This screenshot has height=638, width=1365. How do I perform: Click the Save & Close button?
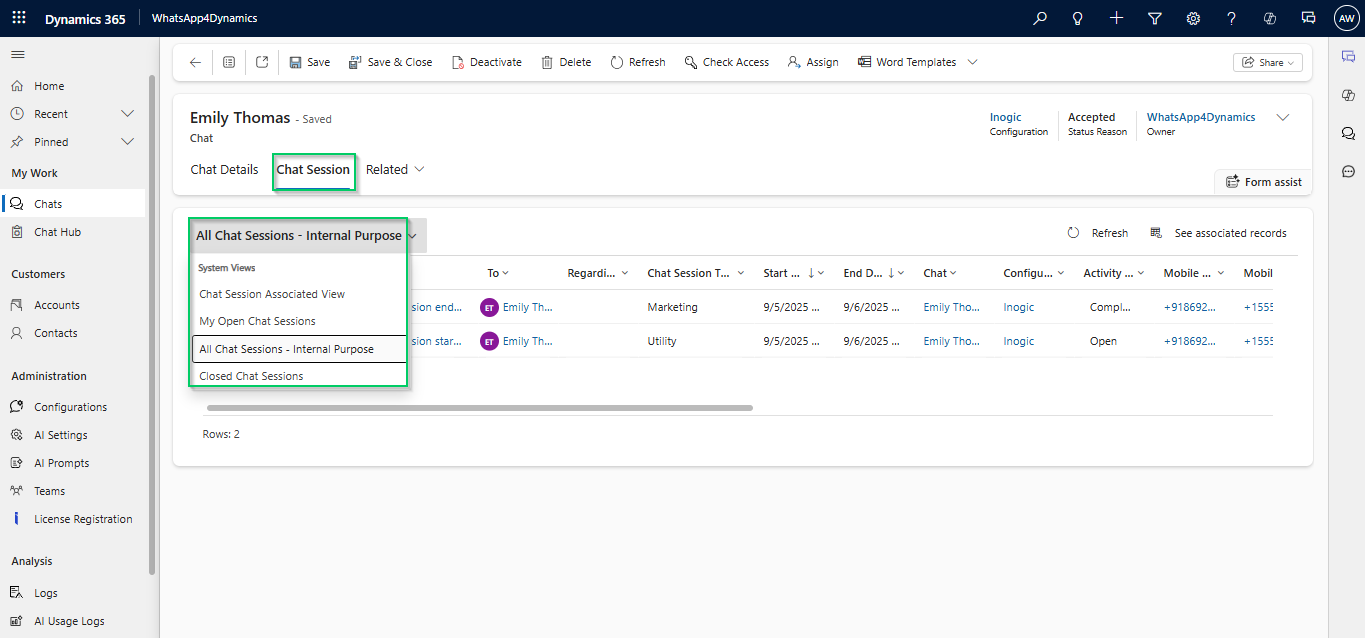[x=390, y=62]
